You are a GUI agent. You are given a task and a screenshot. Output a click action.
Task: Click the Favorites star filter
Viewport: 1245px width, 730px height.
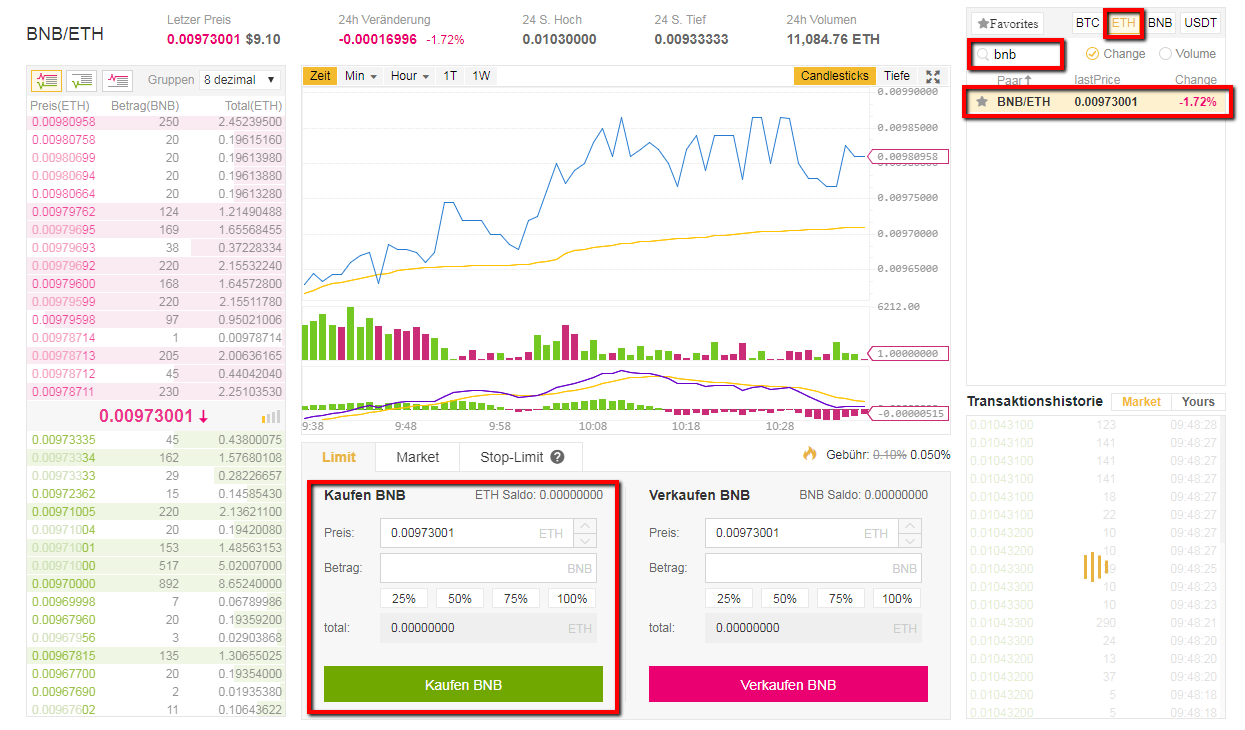[1007, 23]
